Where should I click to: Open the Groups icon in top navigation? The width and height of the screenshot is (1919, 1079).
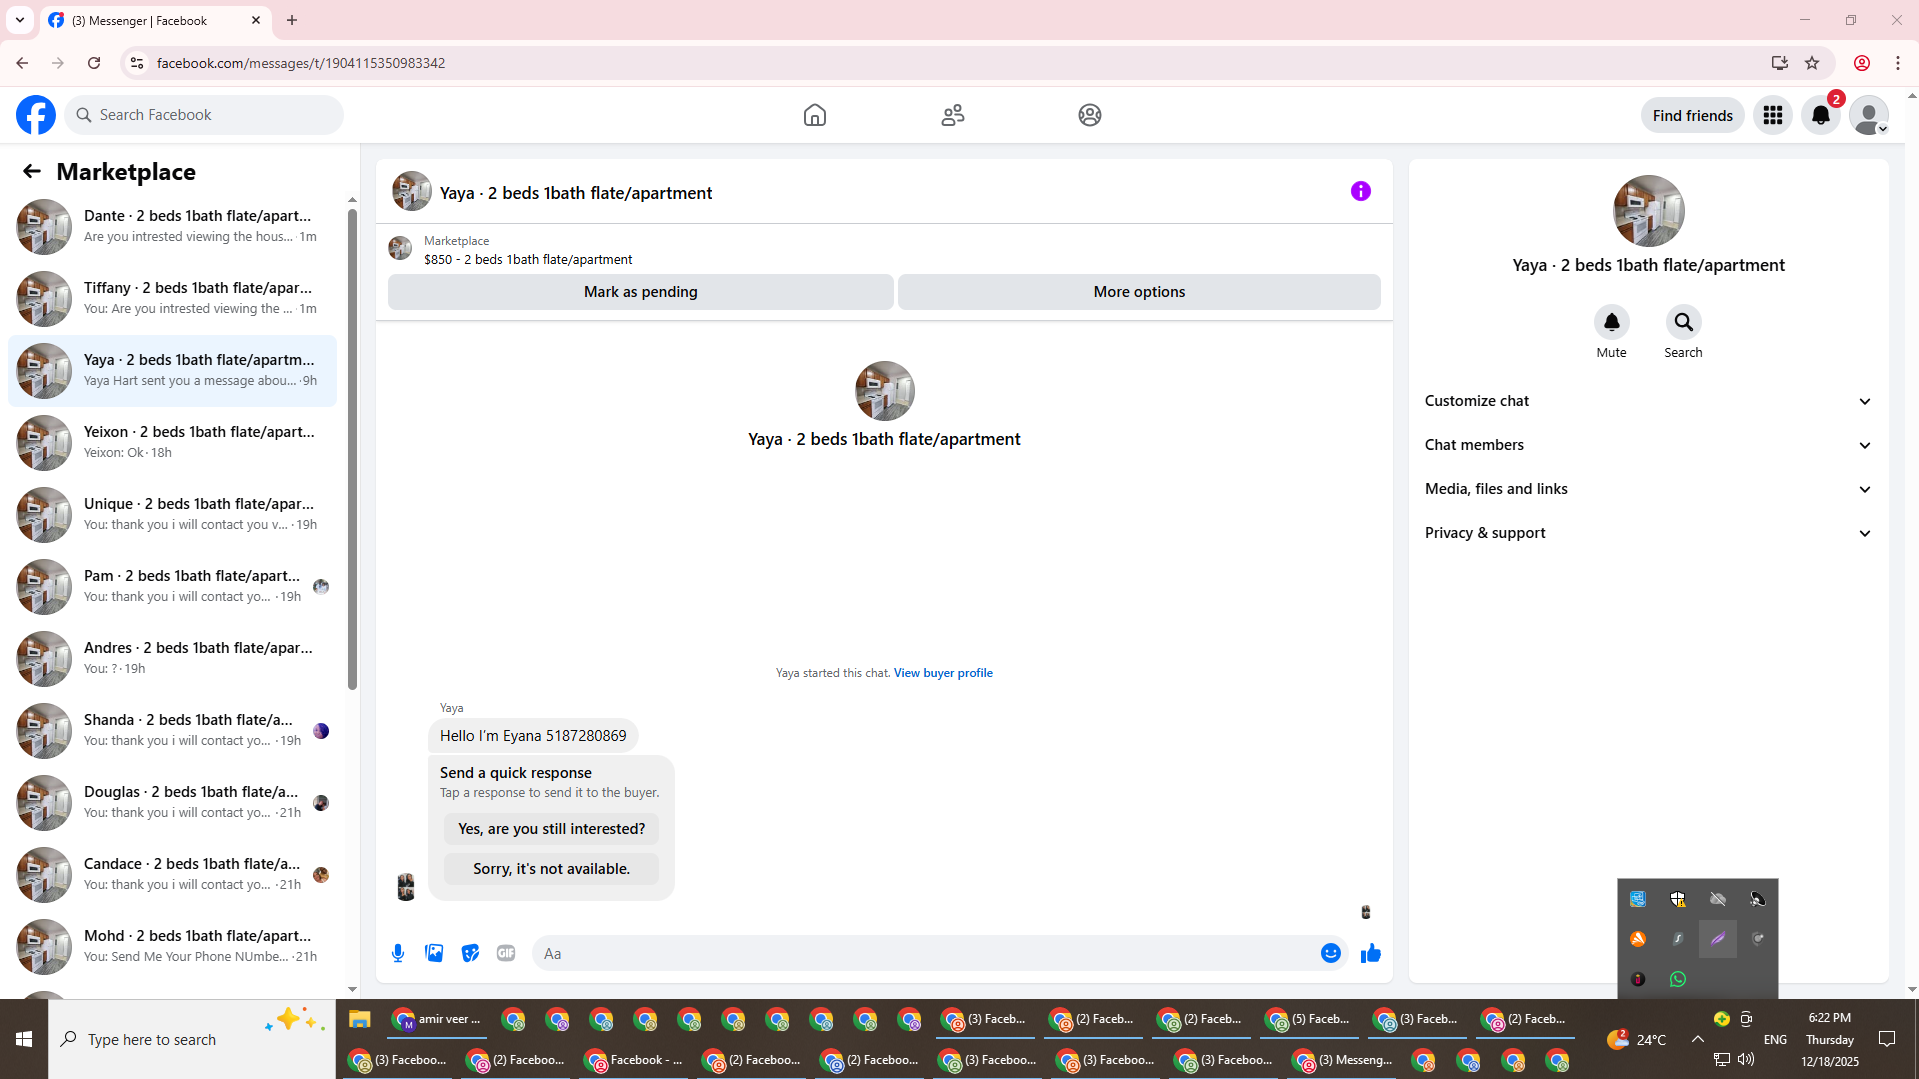(1090, 115)
